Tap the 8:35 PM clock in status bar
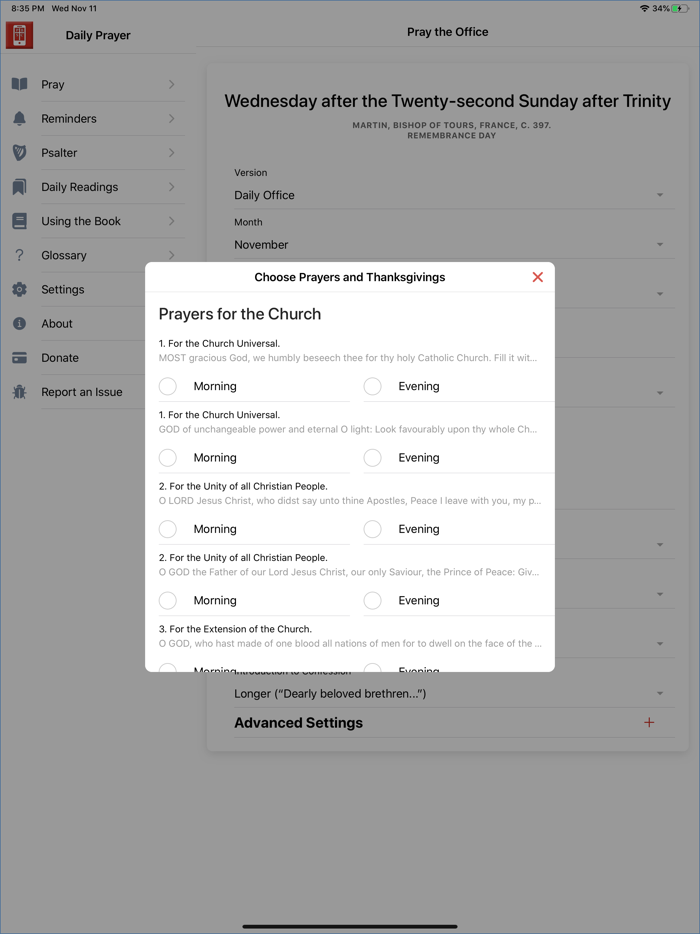700x934 pixels. [28, 8]
